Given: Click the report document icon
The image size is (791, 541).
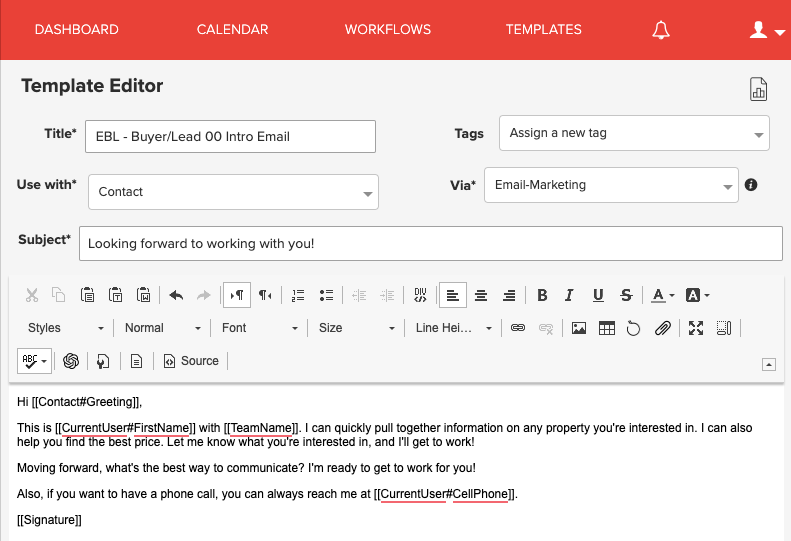Looking at the screenshot, I should [758, 89].
